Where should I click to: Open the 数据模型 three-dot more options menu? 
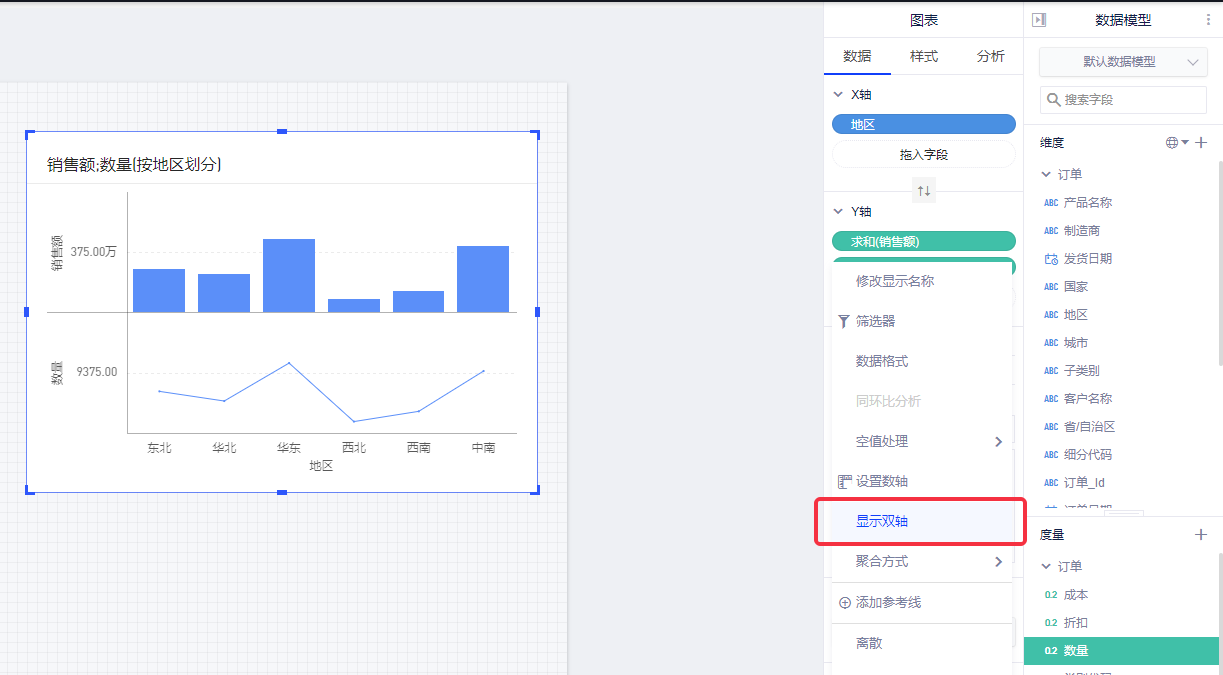coord(1207,20)
